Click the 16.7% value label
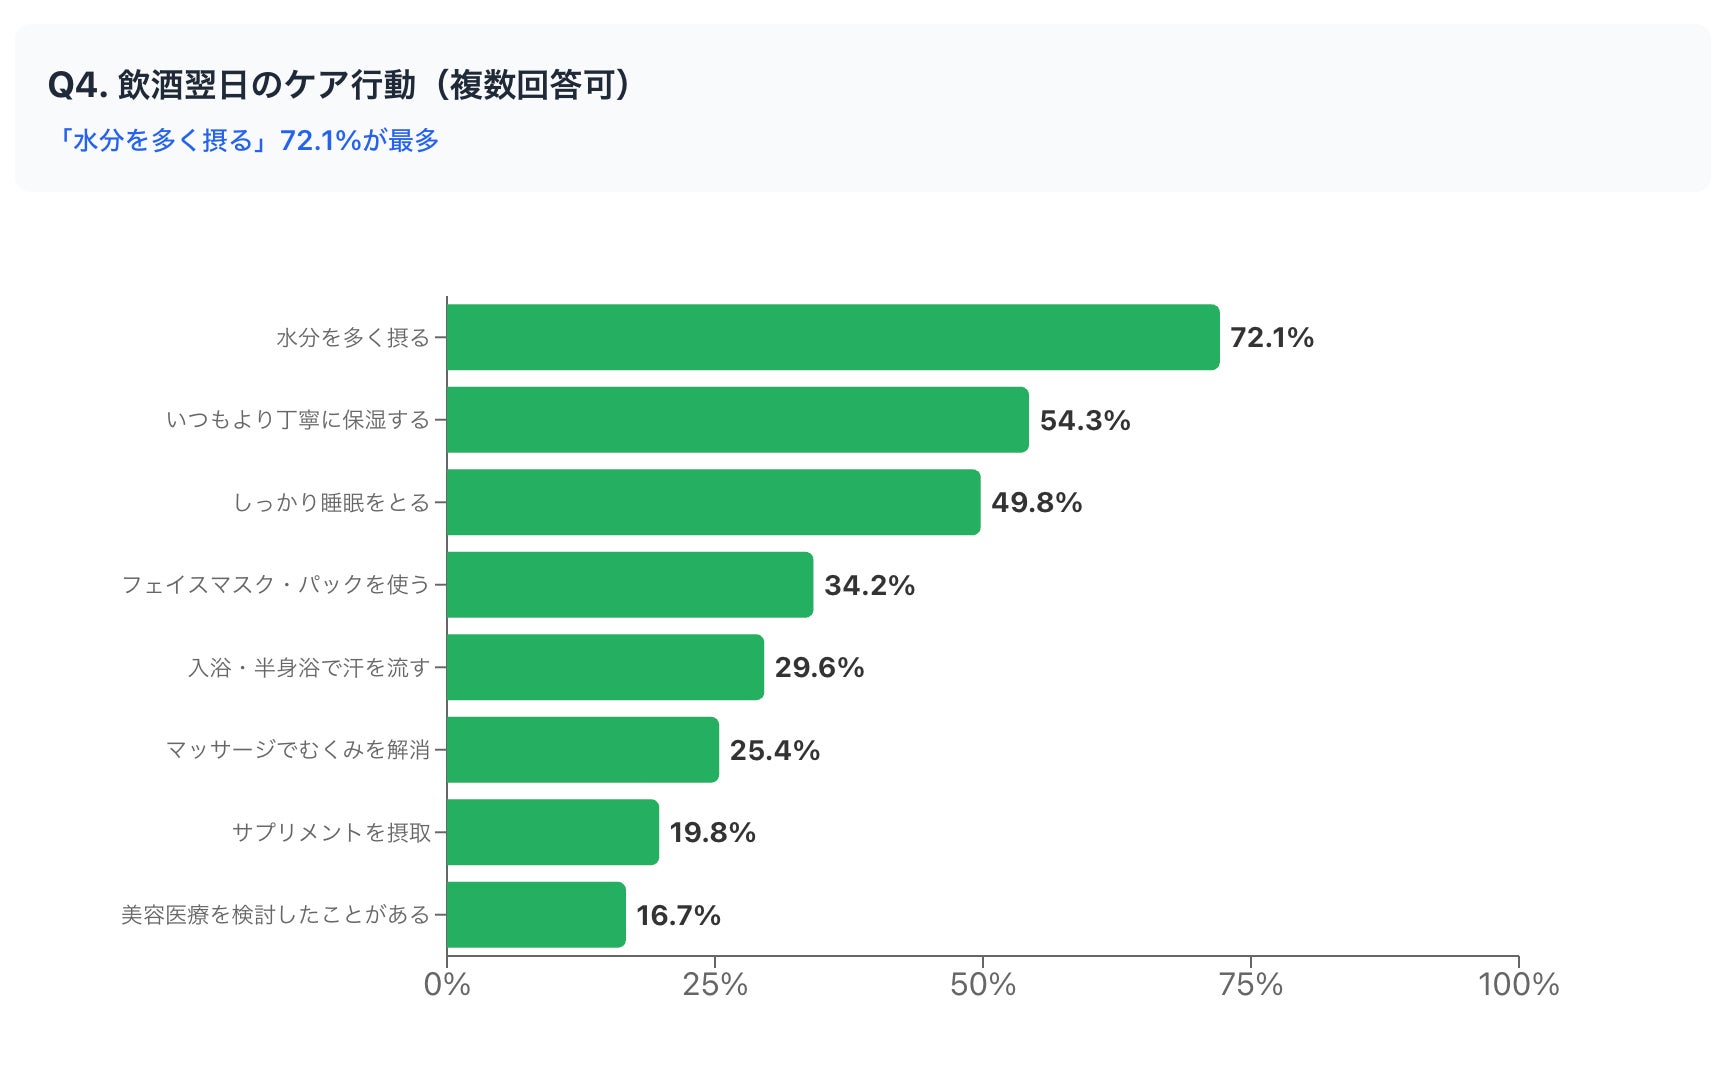This screenshot has height=1088, width=1730. point(678,915)
